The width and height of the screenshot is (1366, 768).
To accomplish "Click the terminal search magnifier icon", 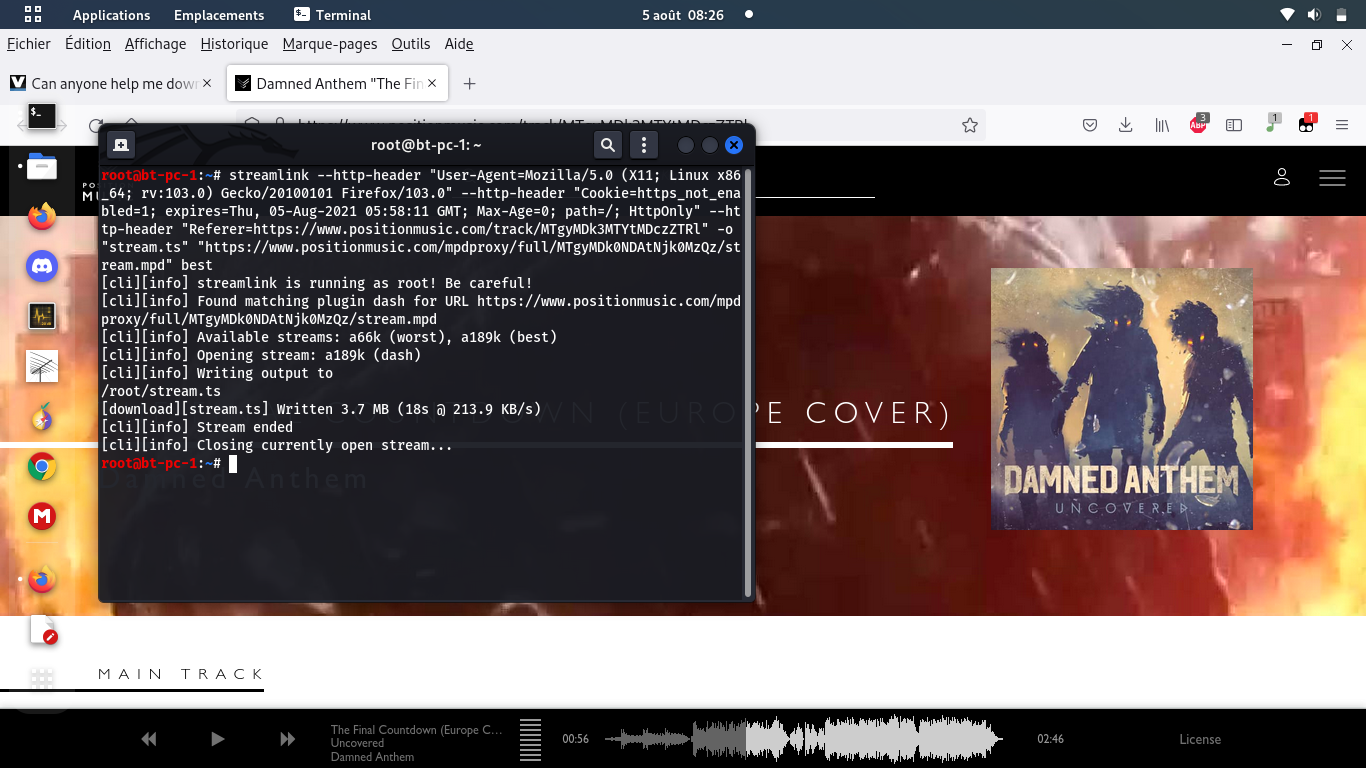I will [x=607, y=145].
